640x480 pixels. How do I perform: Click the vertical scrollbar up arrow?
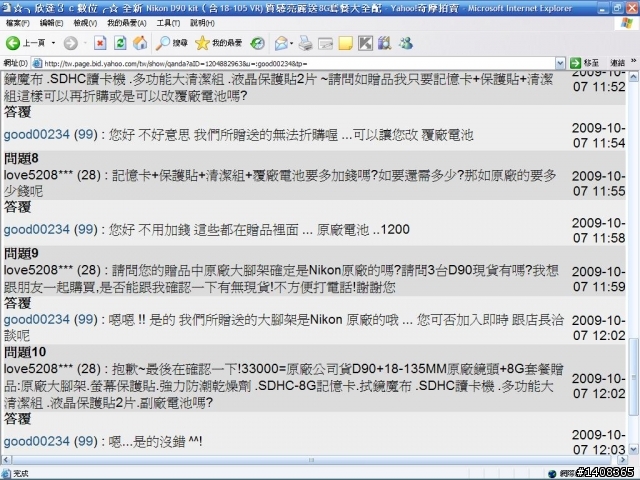click(633, 77)
